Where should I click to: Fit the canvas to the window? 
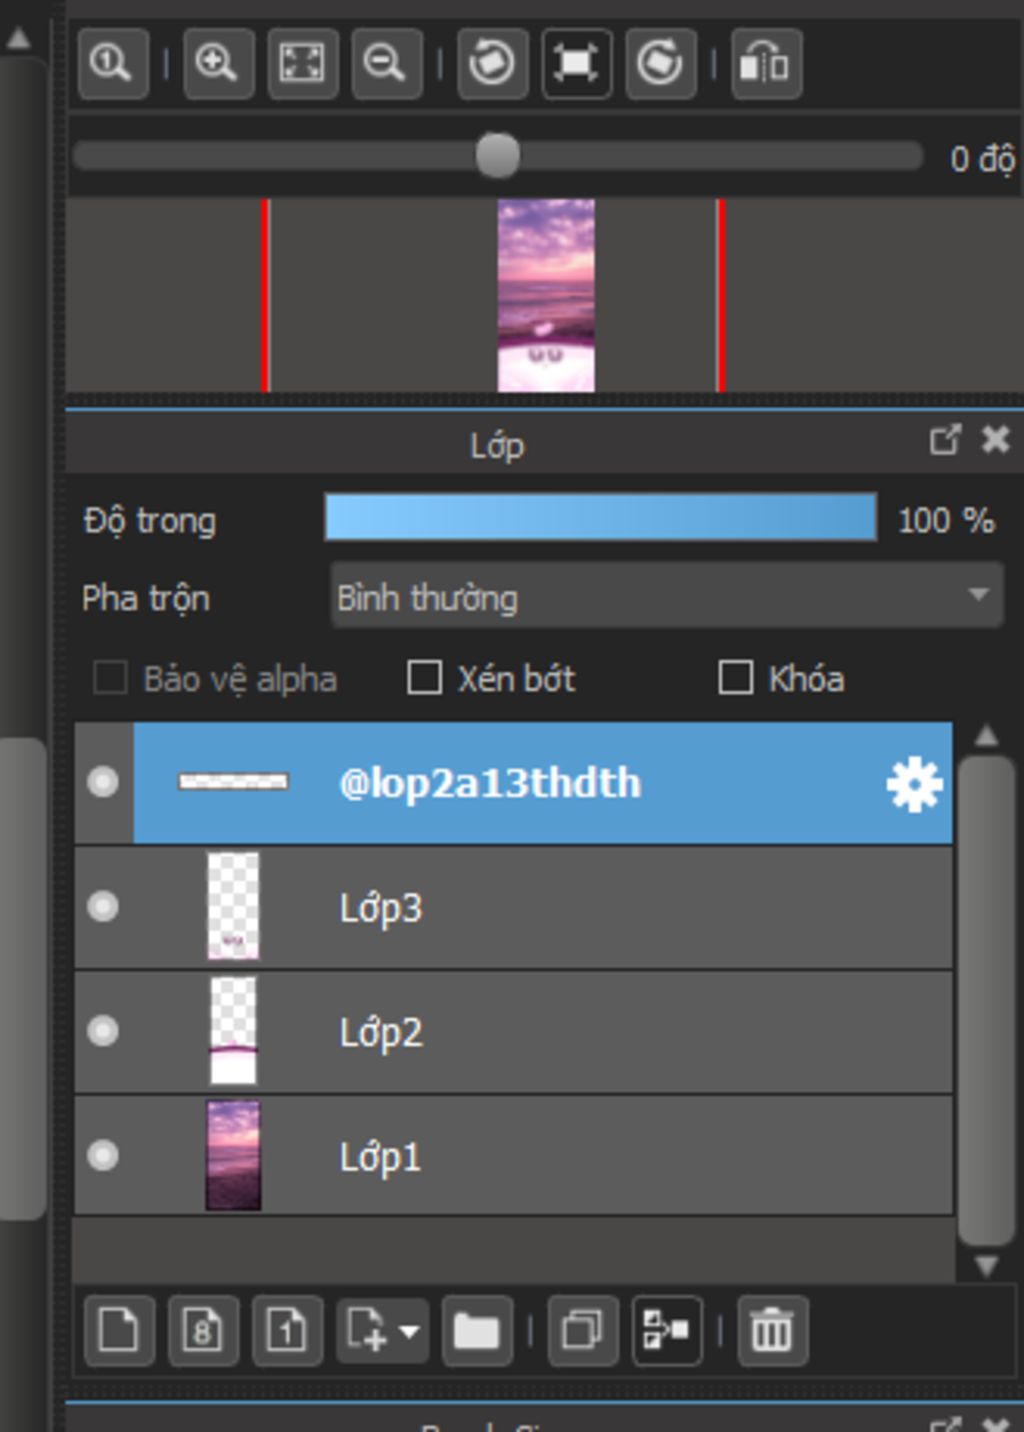[x=301, y=64]
